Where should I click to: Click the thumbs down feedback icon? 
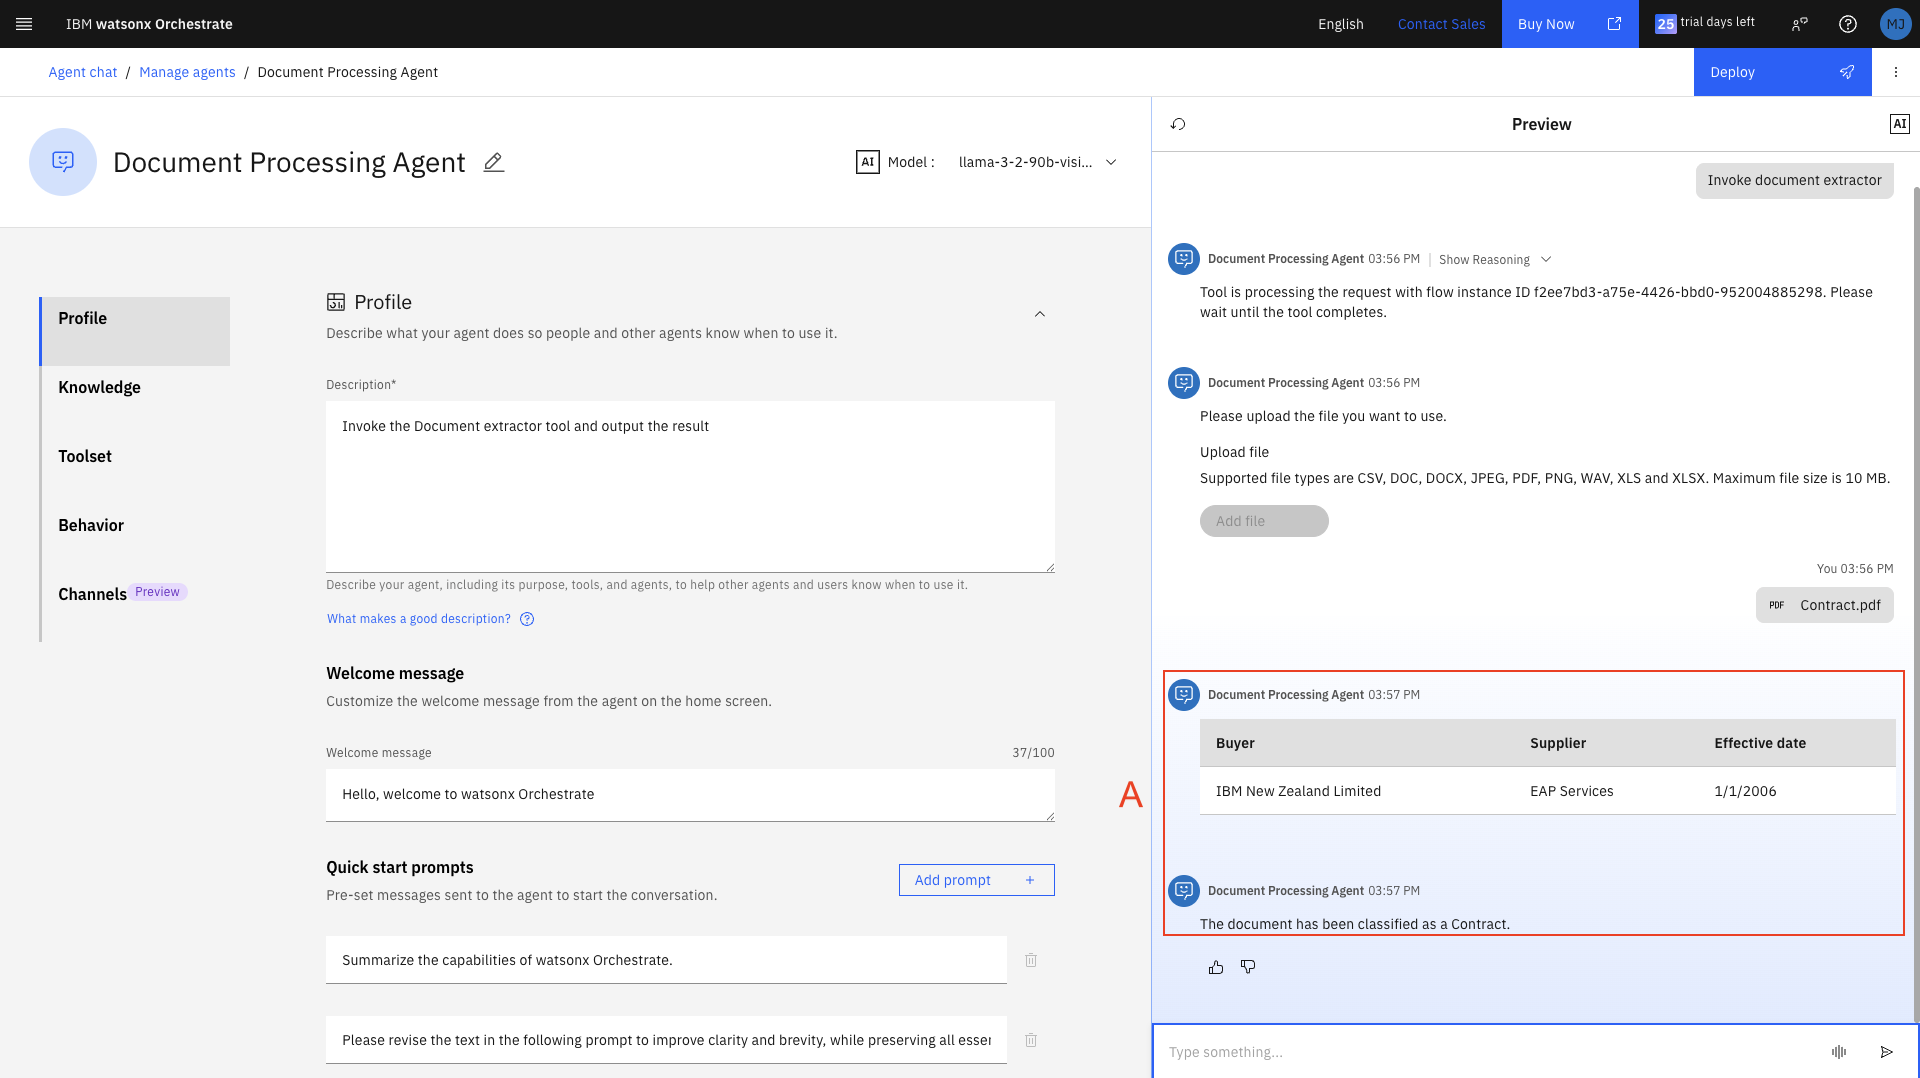[x=1248, y=967]
